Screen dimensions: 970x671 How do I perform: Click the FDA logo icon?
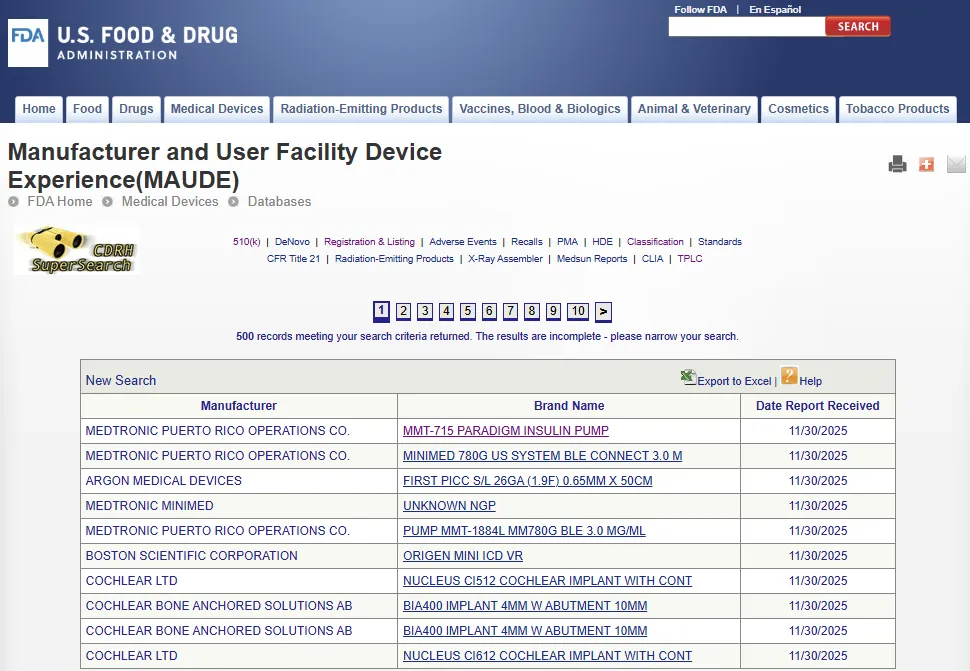pyautogui.click(x=28, y=43)
